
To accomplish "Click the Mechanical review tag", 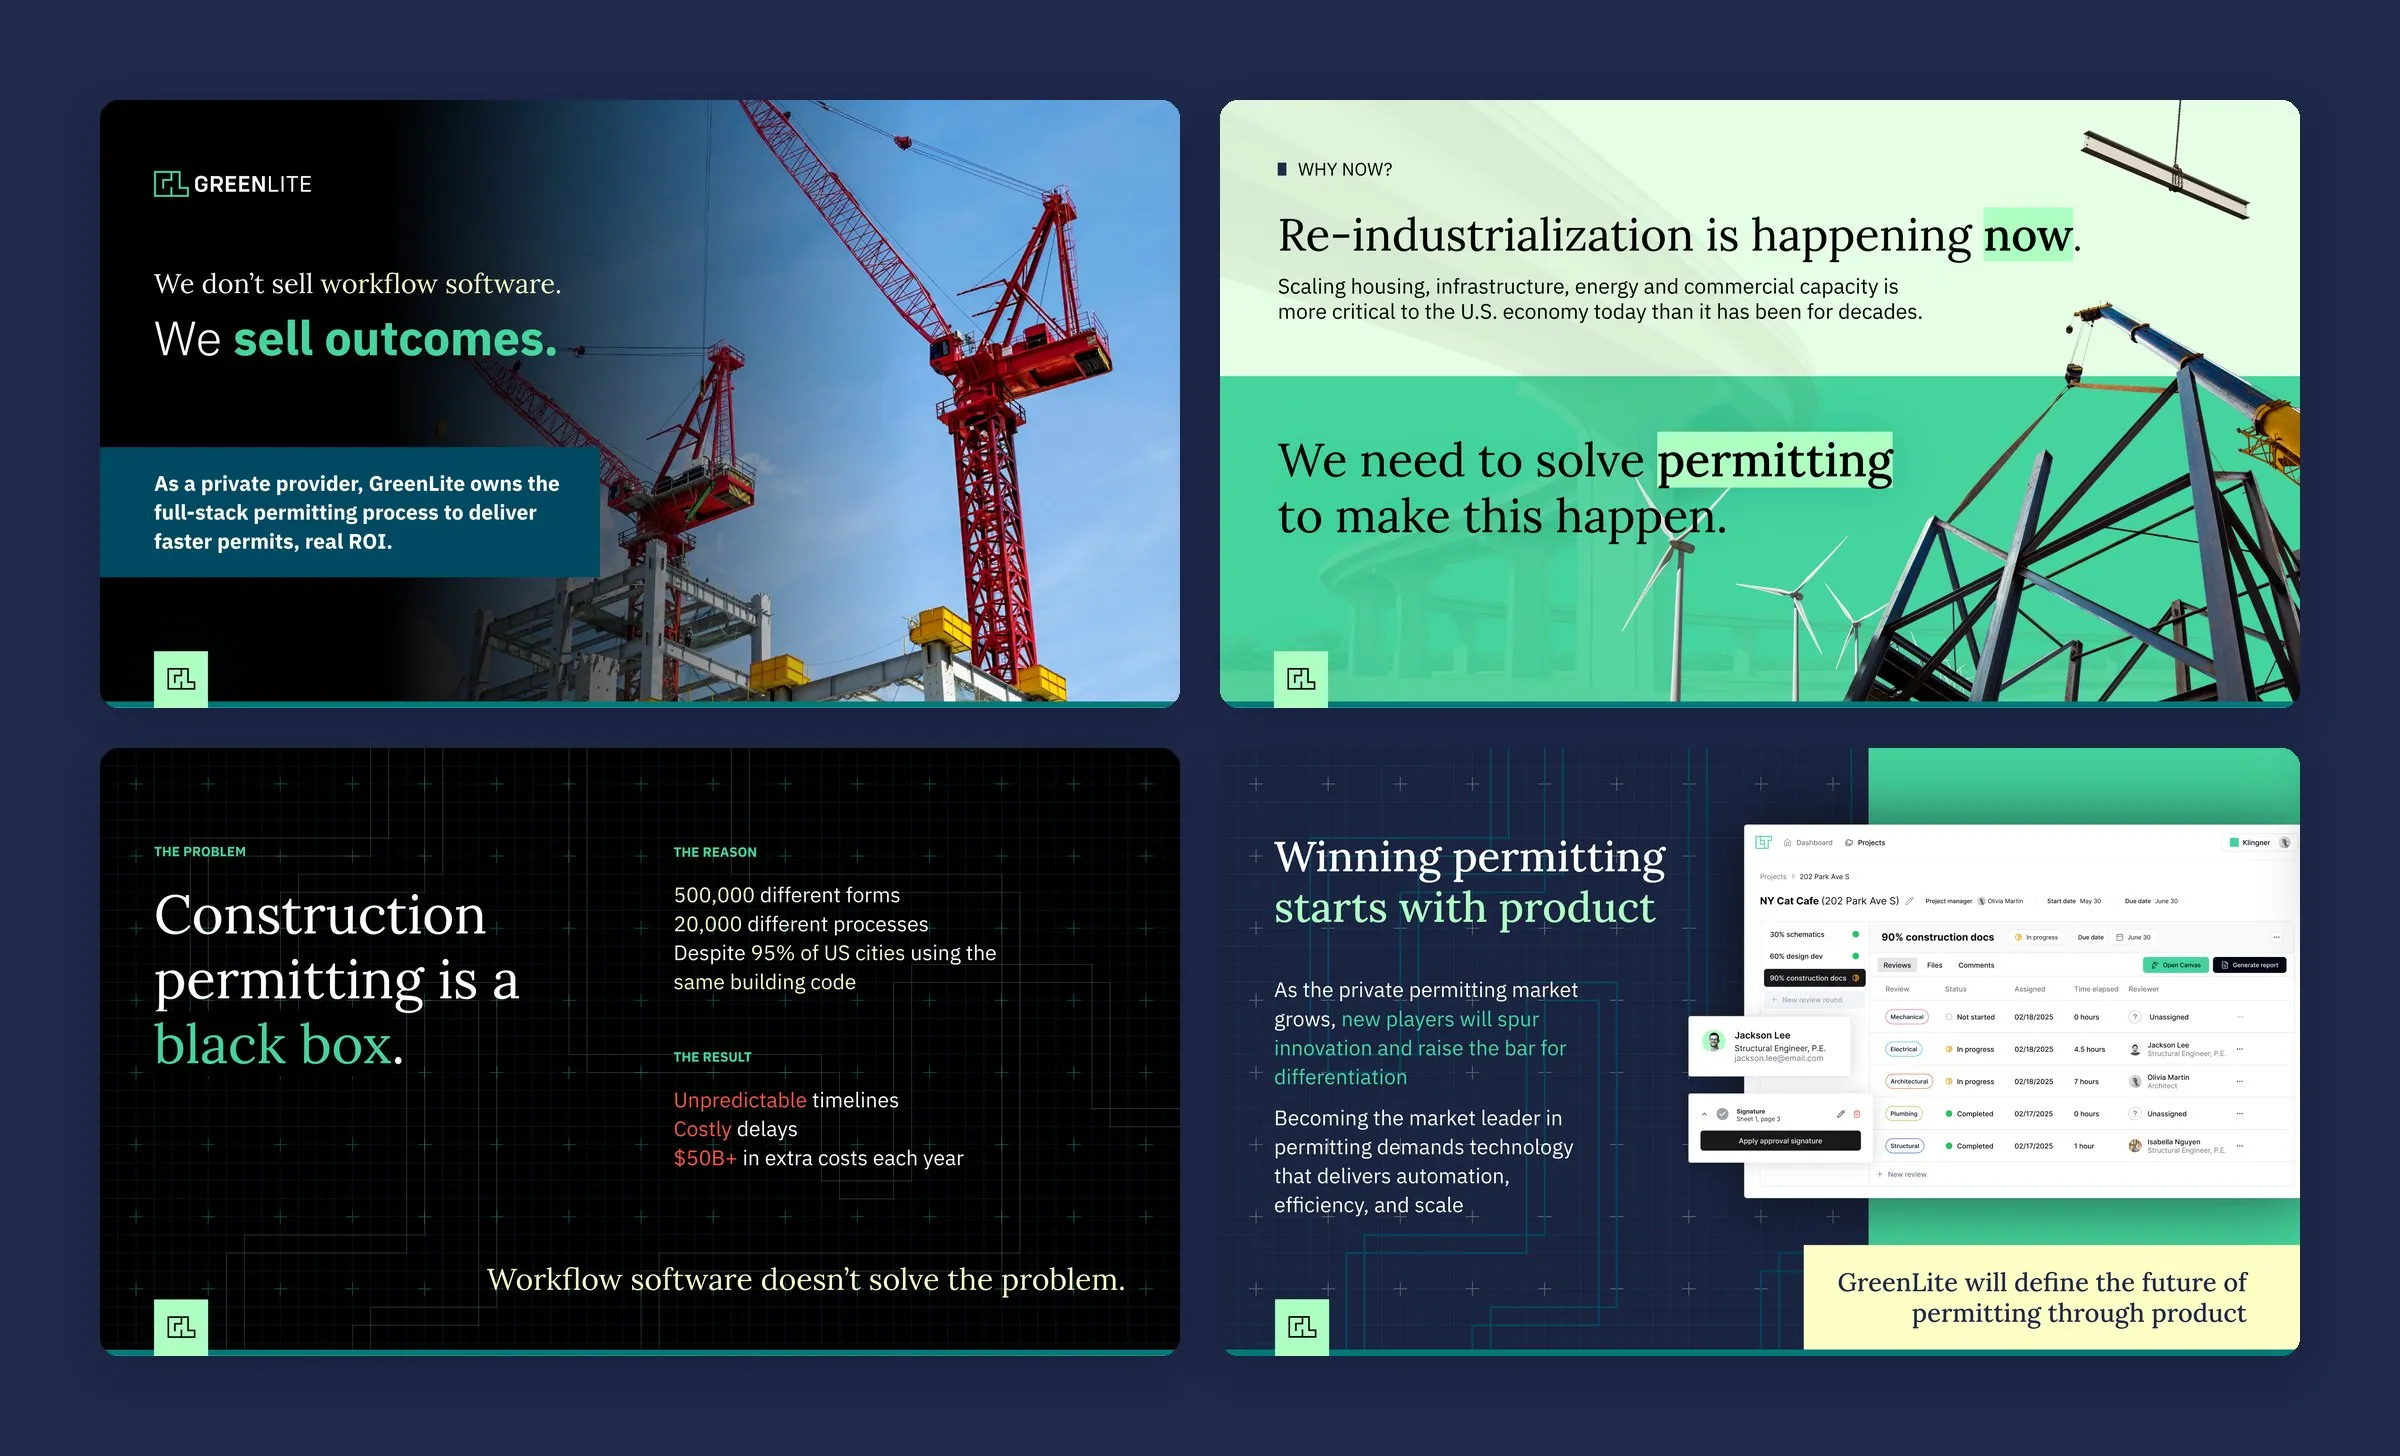I will (x=1907, y=1017).
